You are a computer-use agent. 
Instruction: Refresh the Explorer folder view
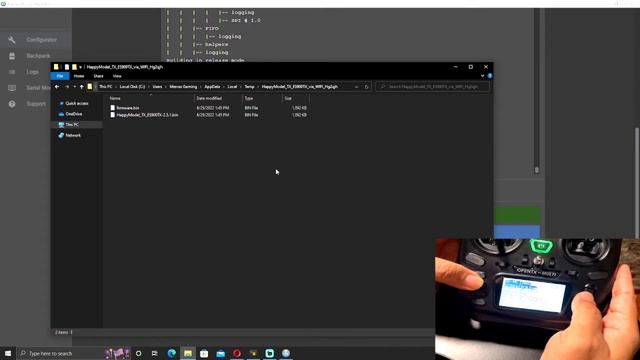(x=367, y=87)
